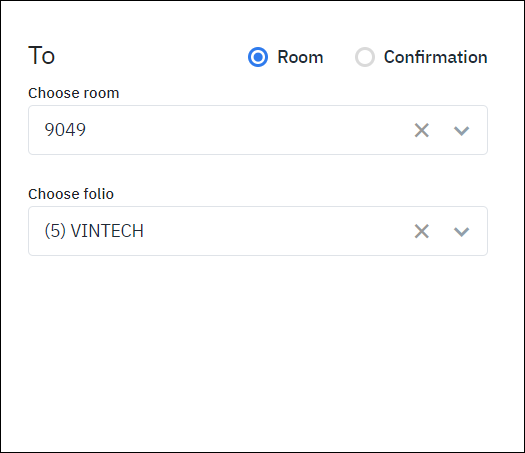The height and width of the screenshot is (453, 525).
Task: Choose the Room option by its label
Action: pos(300,57)
